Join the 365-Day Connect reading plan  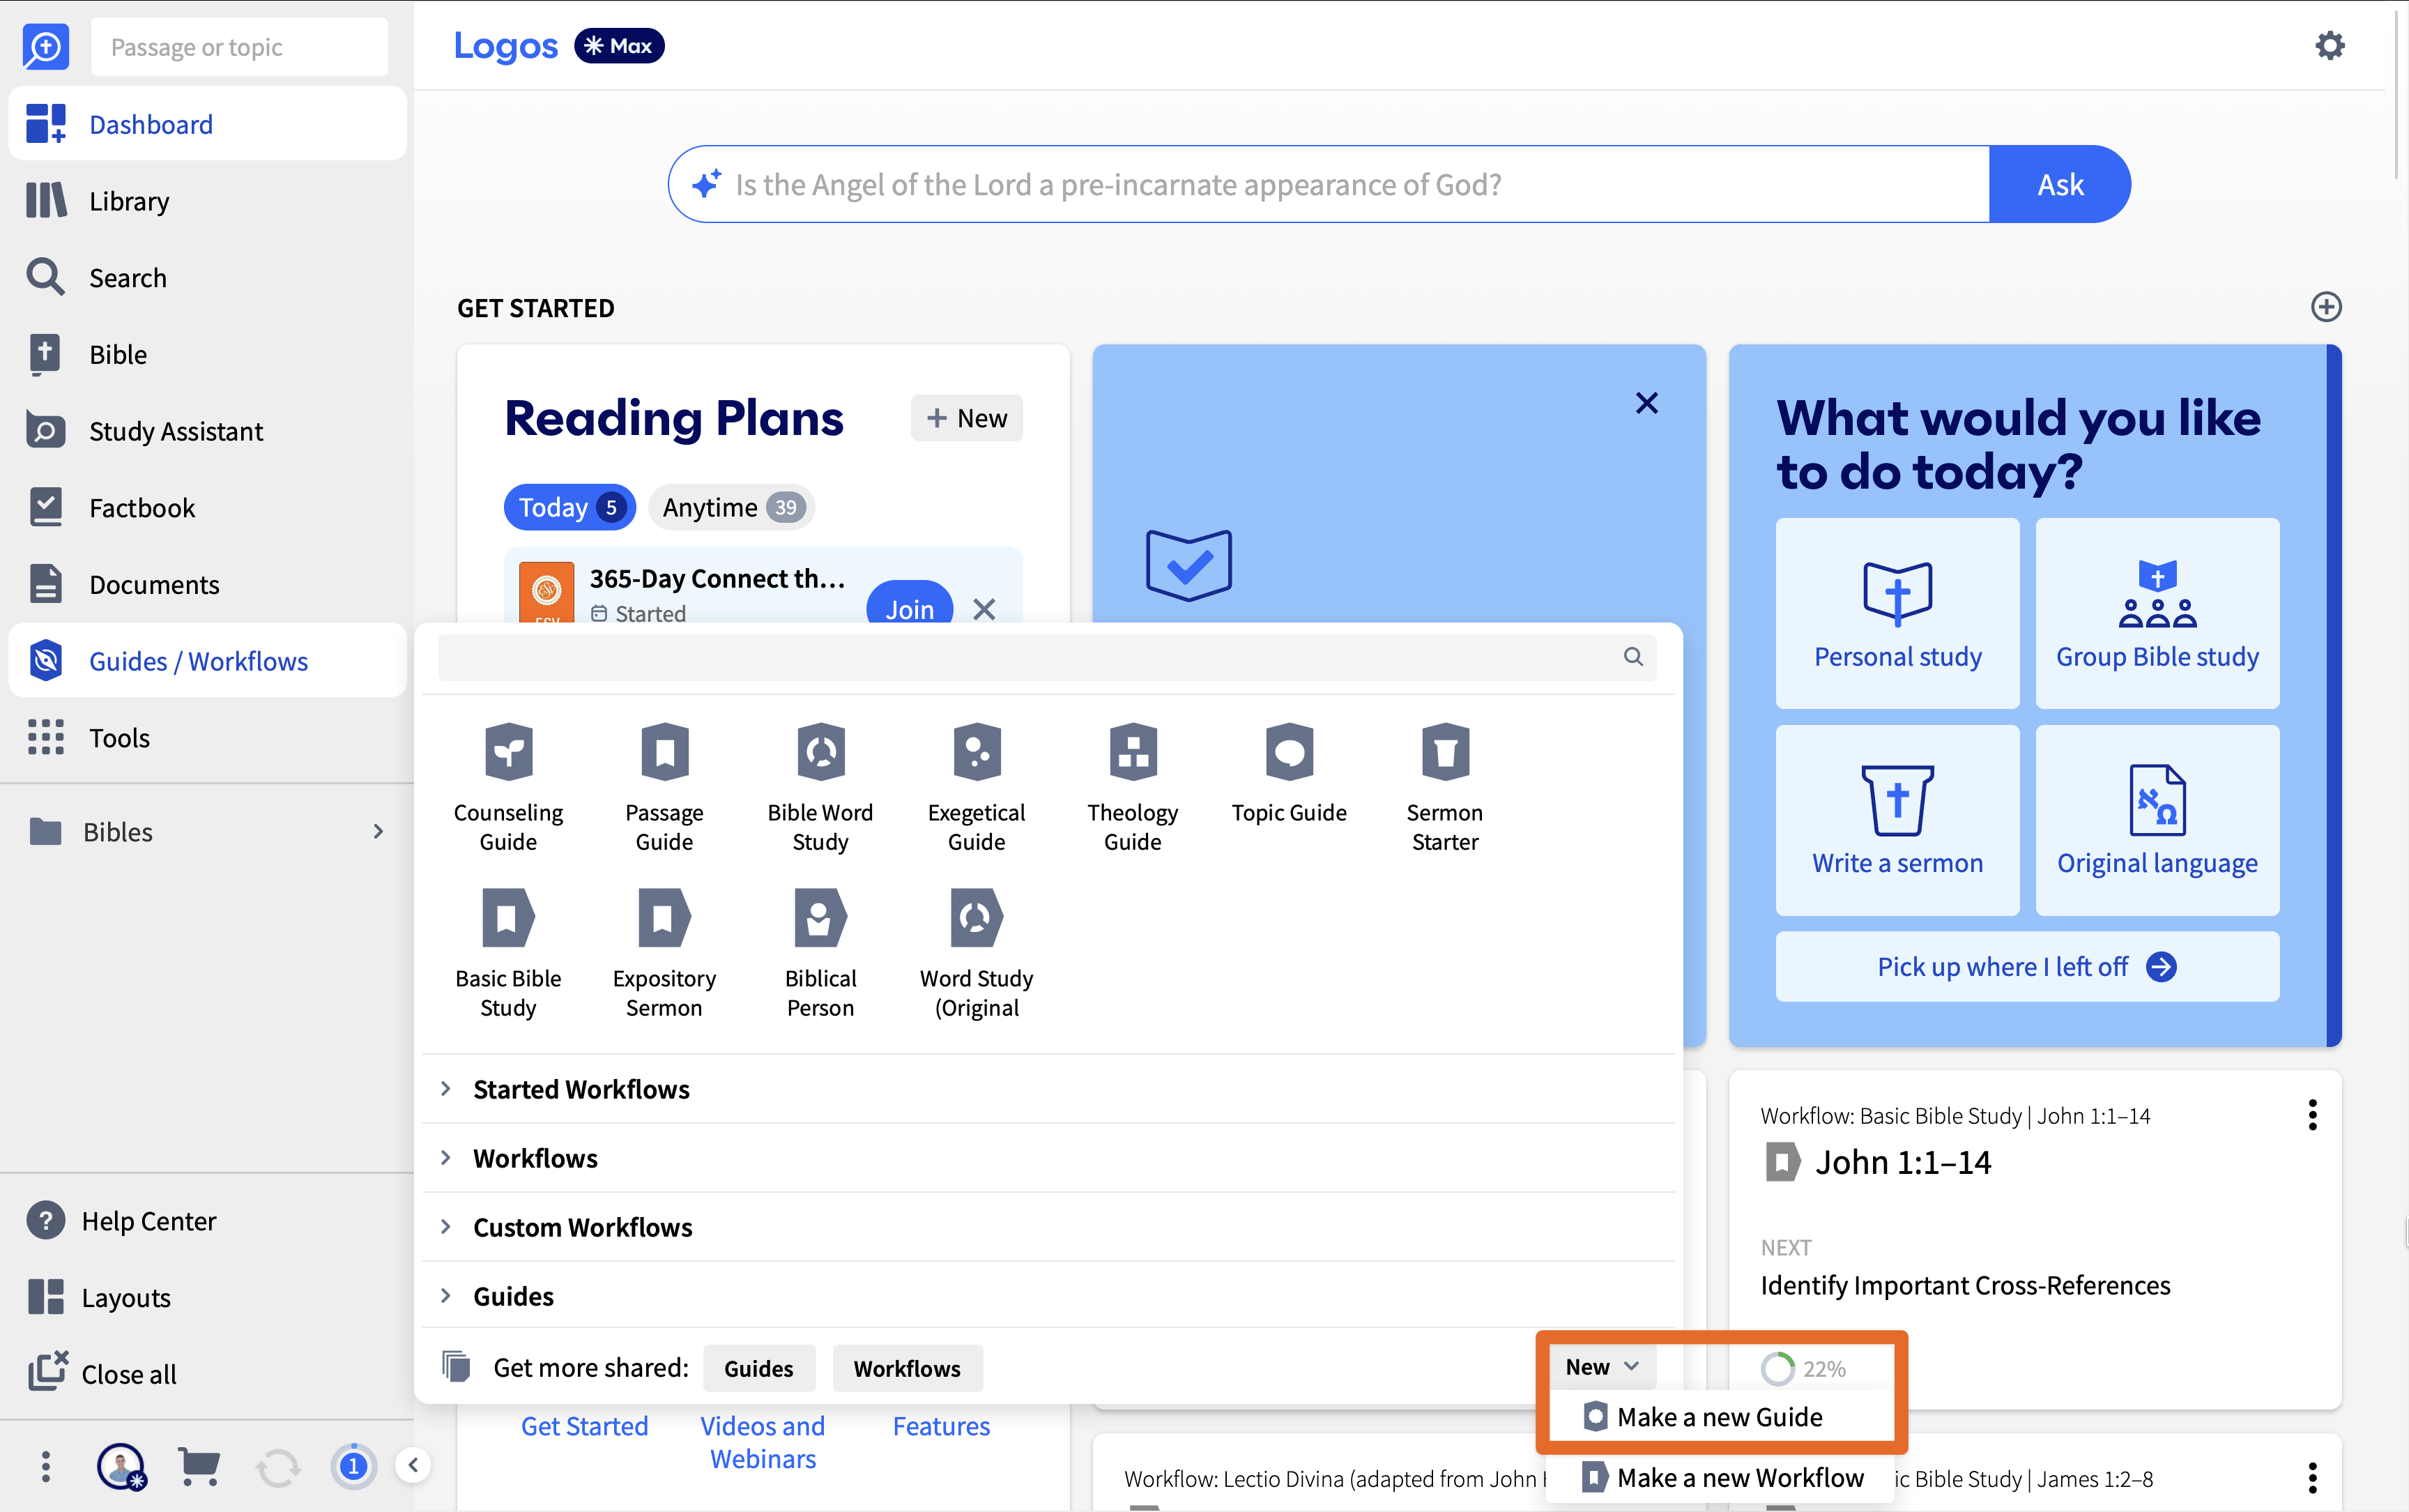(x=909, y=608)
